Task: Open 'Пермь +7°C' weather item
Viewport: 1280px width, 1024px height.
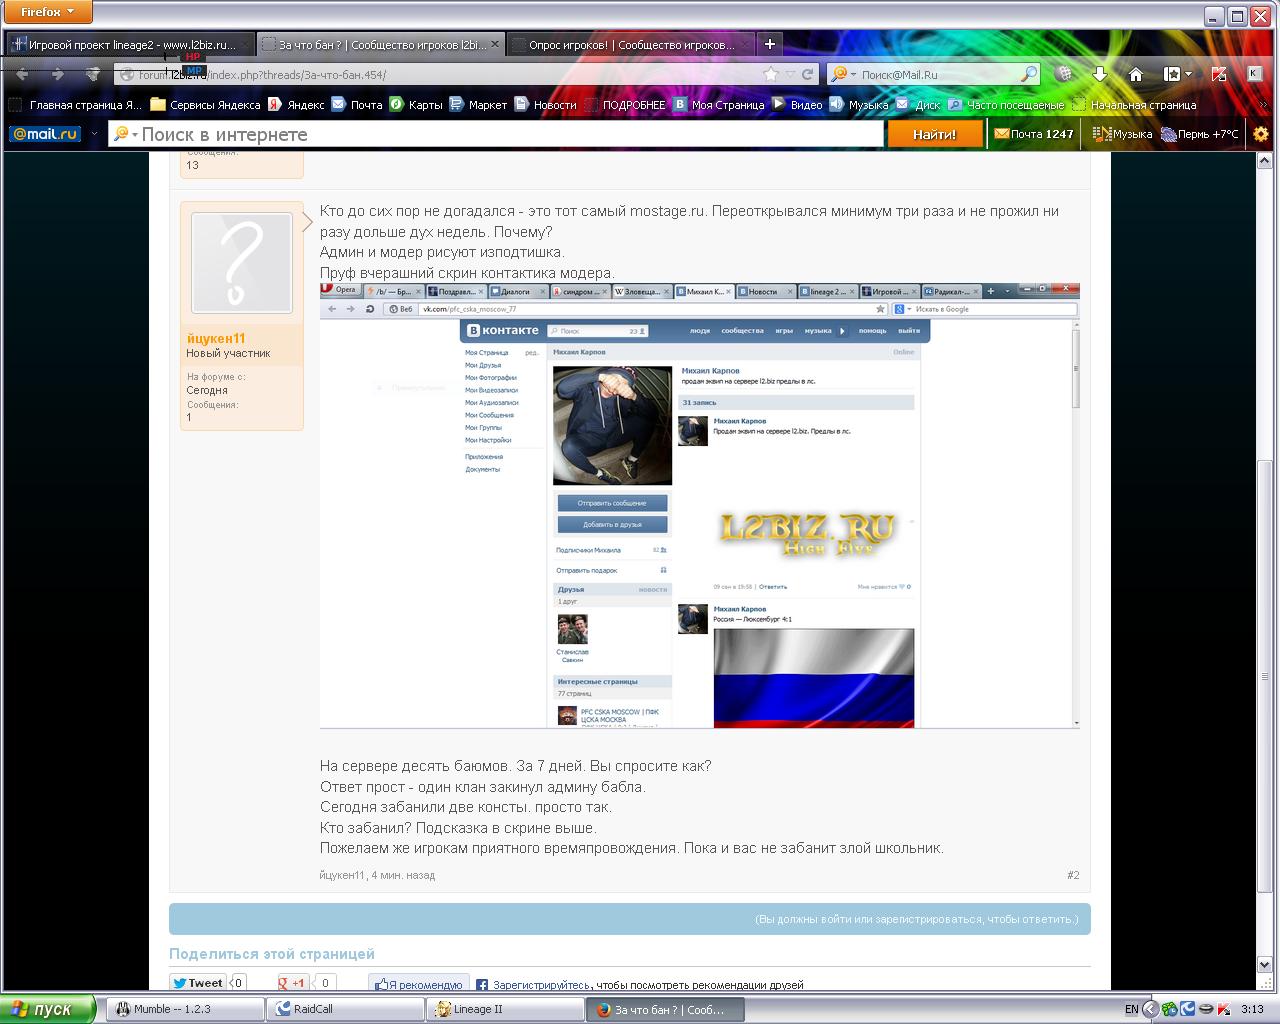Action: (x=1200, y=134)
